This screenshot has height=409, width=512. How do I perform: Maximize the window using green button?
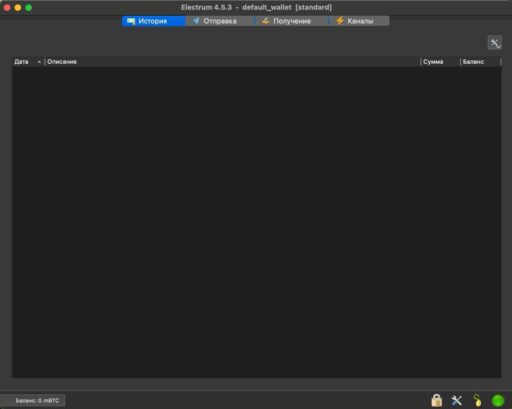(28, 7)
